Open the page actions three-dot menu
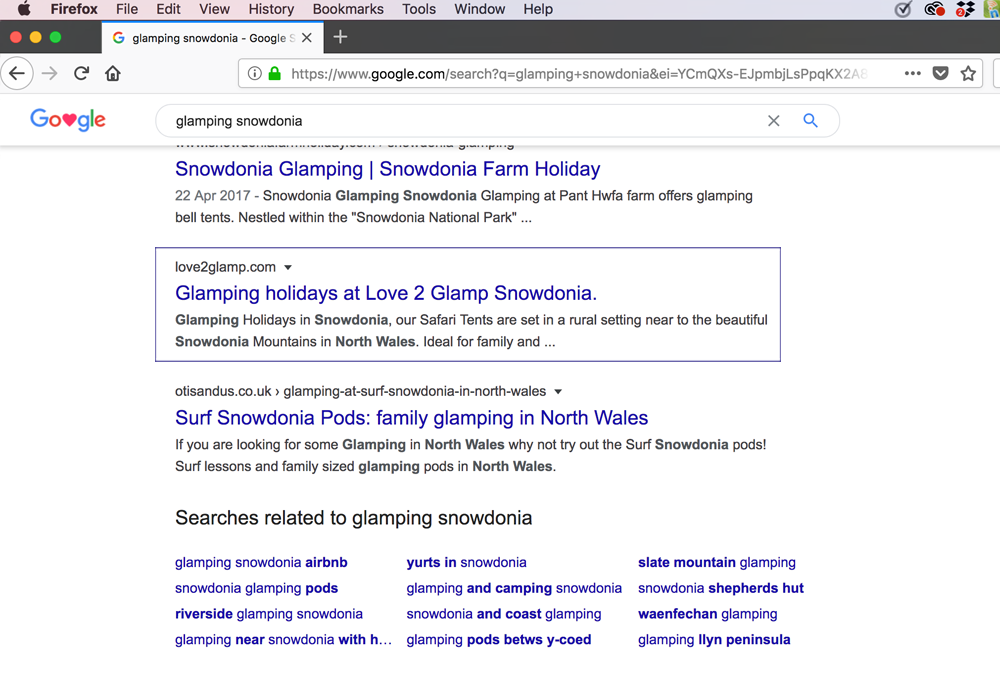1000x680 pixels. (x=913, y=73)
